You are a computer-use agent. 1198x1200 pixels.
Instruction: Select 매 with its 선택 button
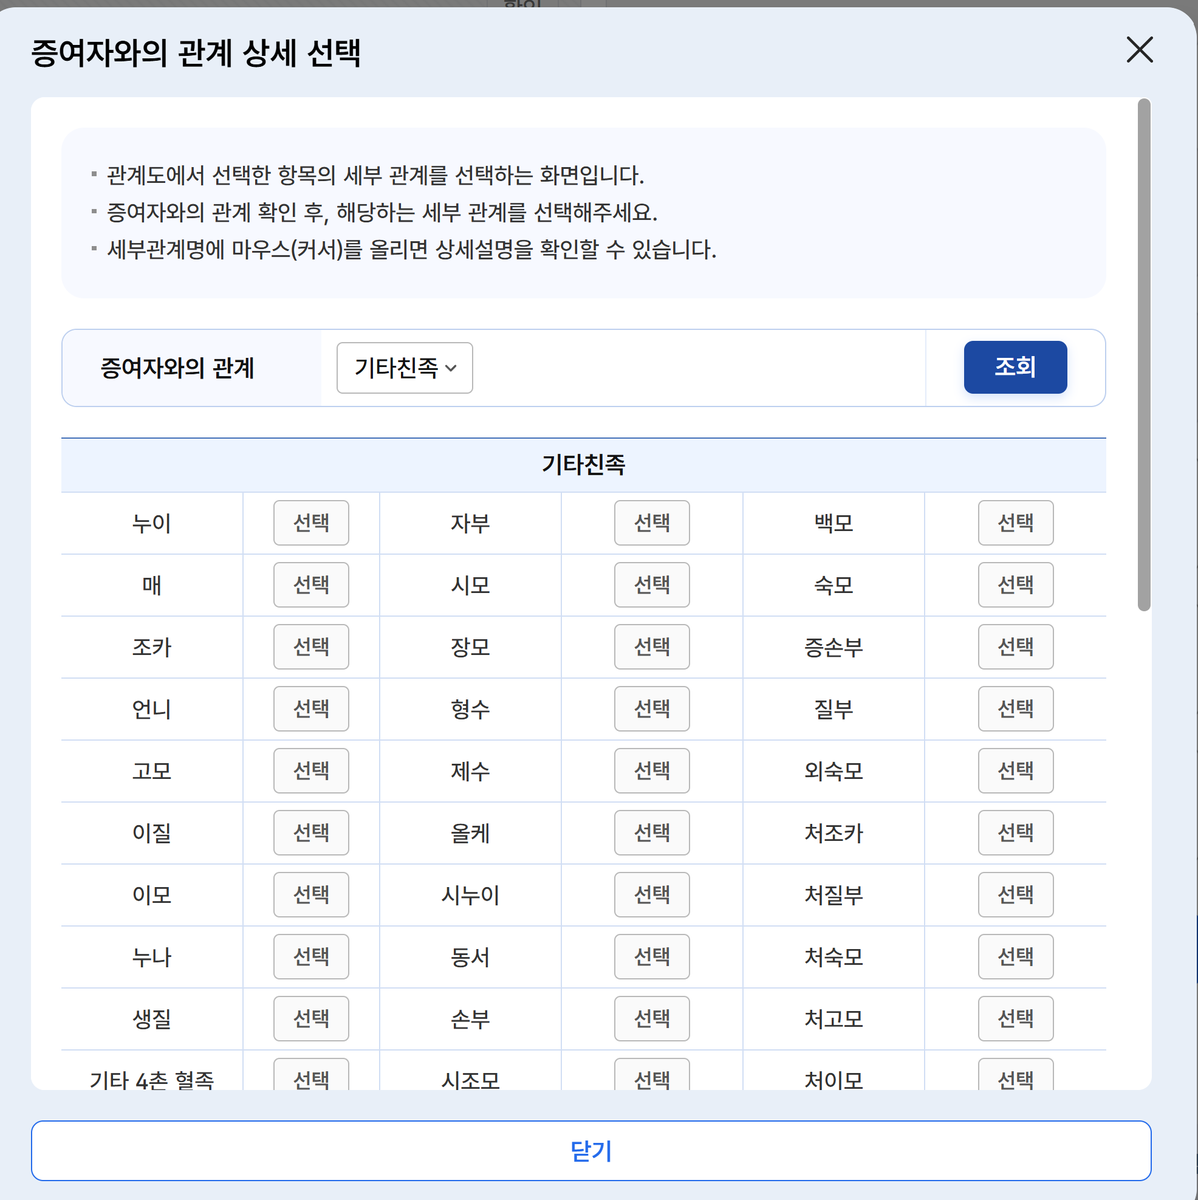click(311, 585)
